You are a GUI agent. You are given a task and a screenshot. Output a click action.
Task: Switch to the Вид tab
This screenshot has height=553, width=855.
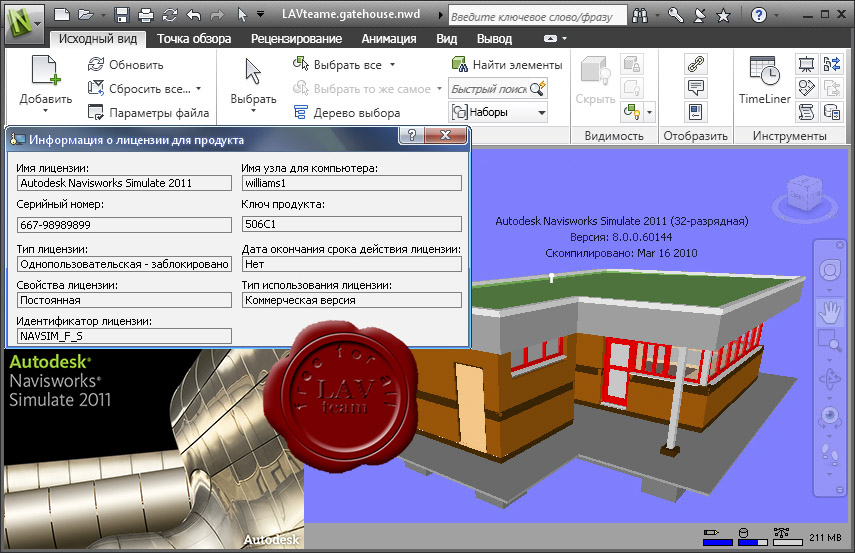tap(447, 39)
